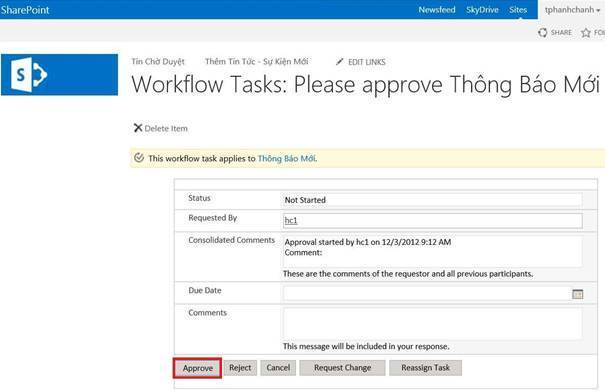Click the Workflow Tasks page title

click(x=365, y=84)
